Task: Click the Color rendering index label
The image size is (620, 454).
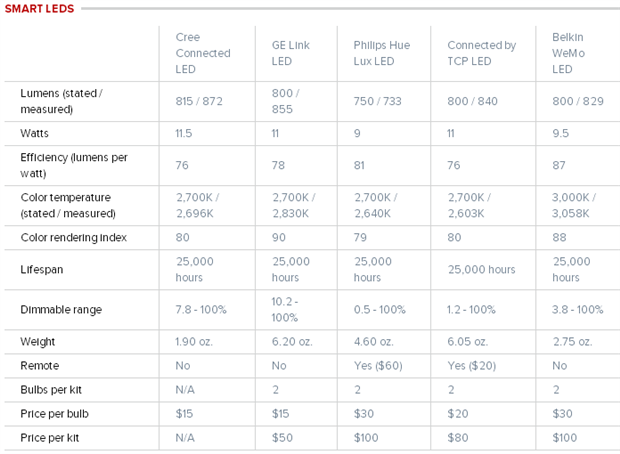Action: pos(74,237)
